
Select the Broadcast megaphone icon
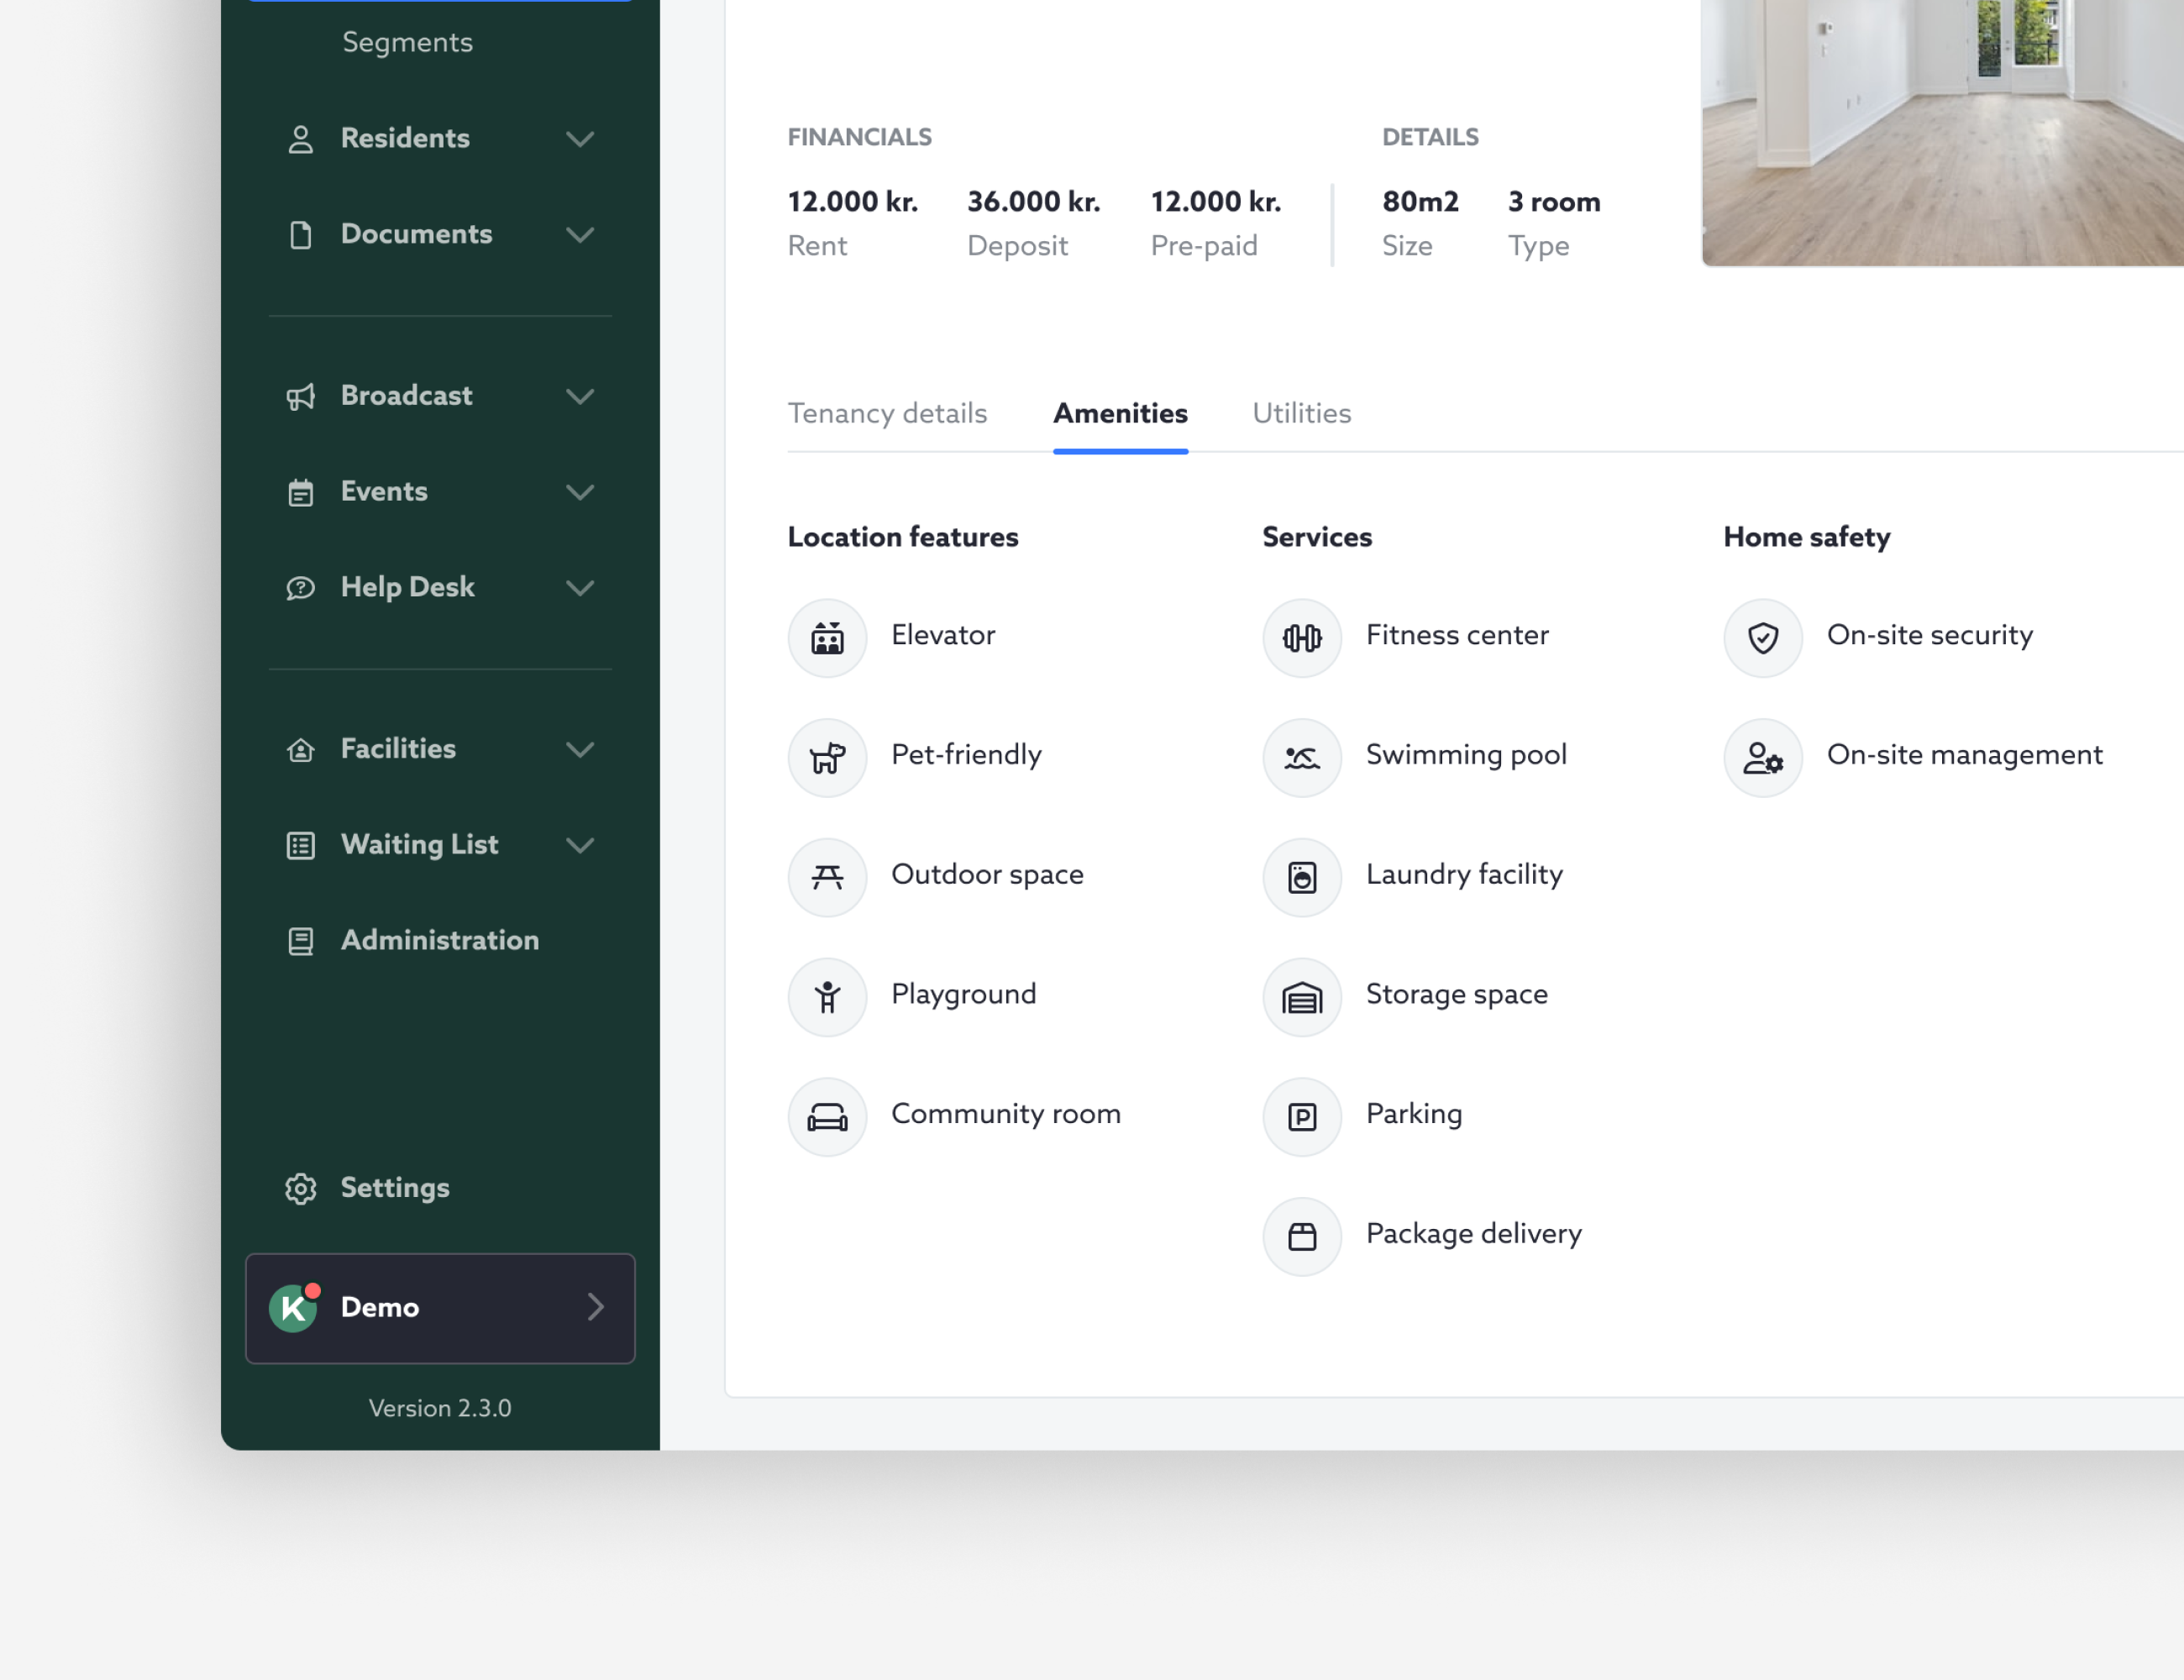tap(301, 396)
